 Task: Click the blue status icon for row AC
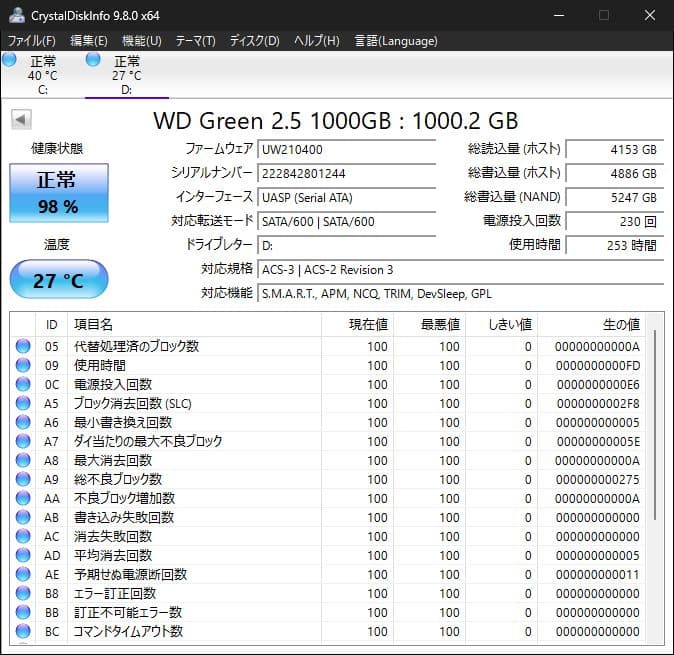click(x=23, y=536)
